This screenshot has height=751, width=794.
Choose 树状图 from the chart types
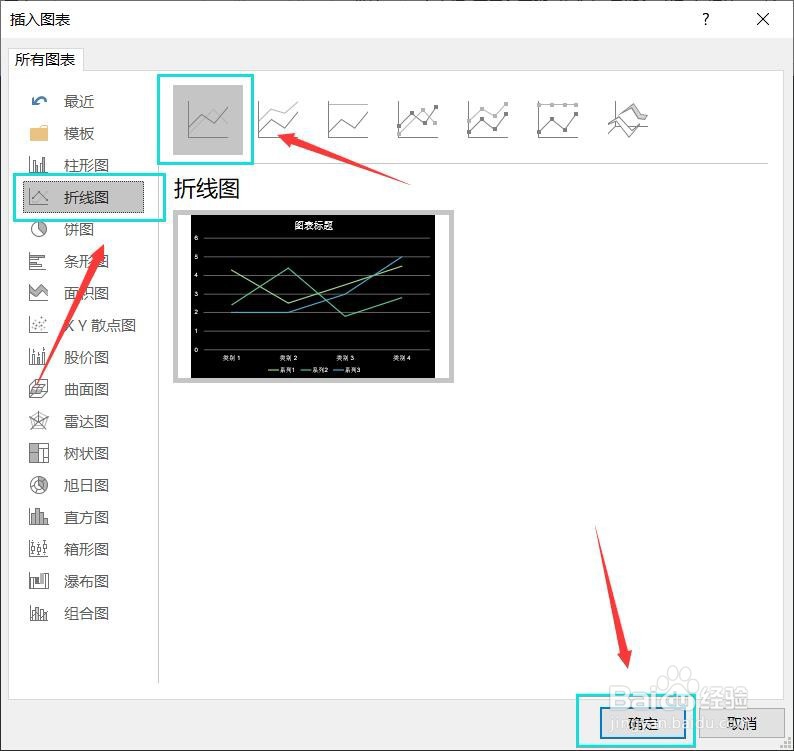(86, 453)
